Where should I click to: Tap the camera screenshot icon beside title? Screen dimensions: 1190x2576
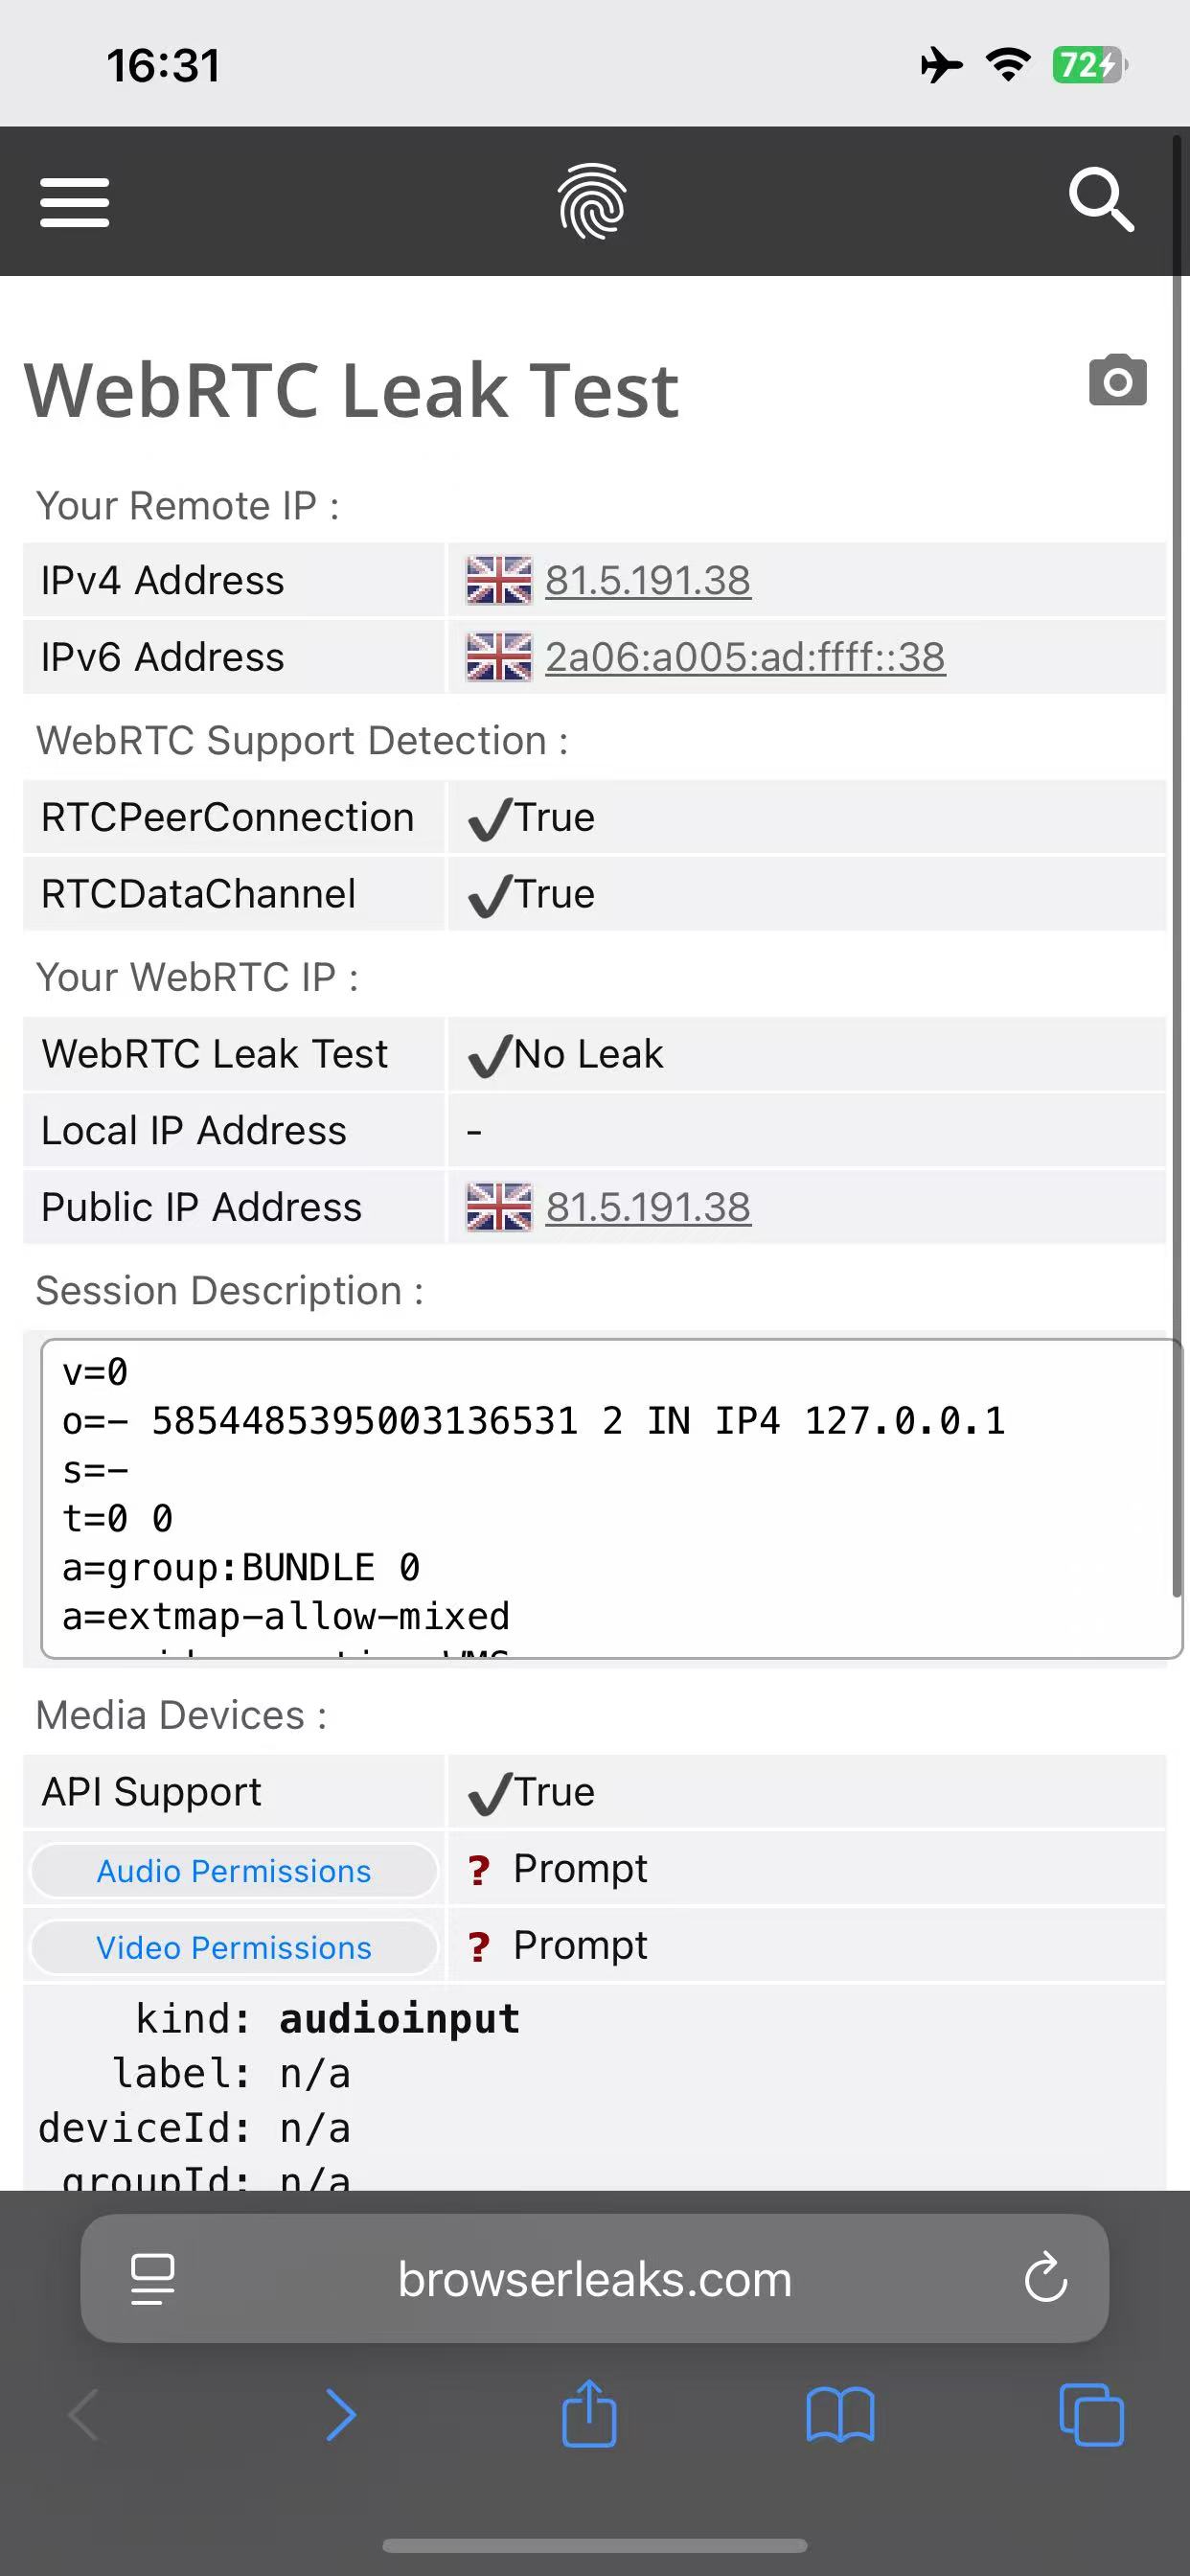coord(1117,380)
